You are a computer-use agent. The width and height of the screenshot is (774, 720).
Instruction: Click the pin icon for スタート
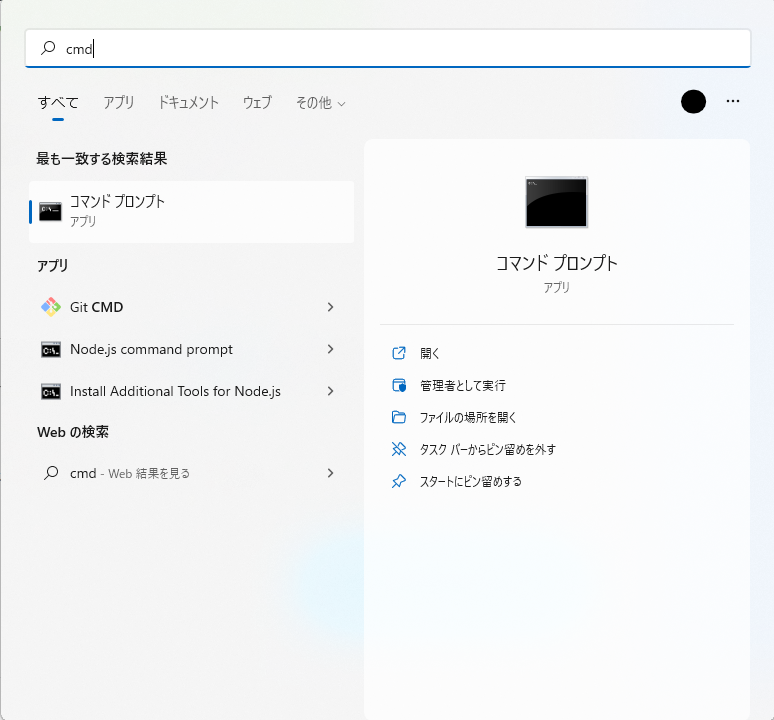pos(399,481)
